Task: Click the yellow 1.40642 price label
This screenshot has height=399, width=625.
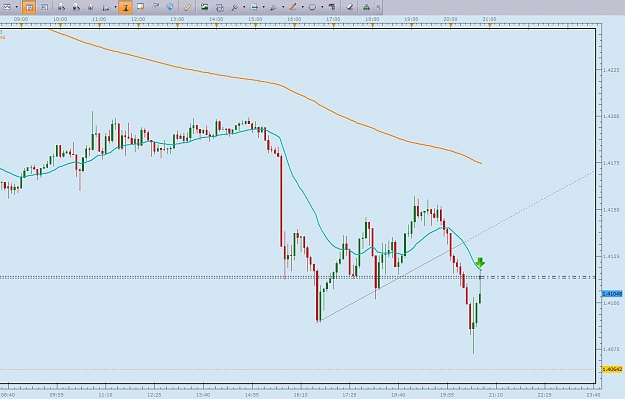Action: [x=611, y=370]
